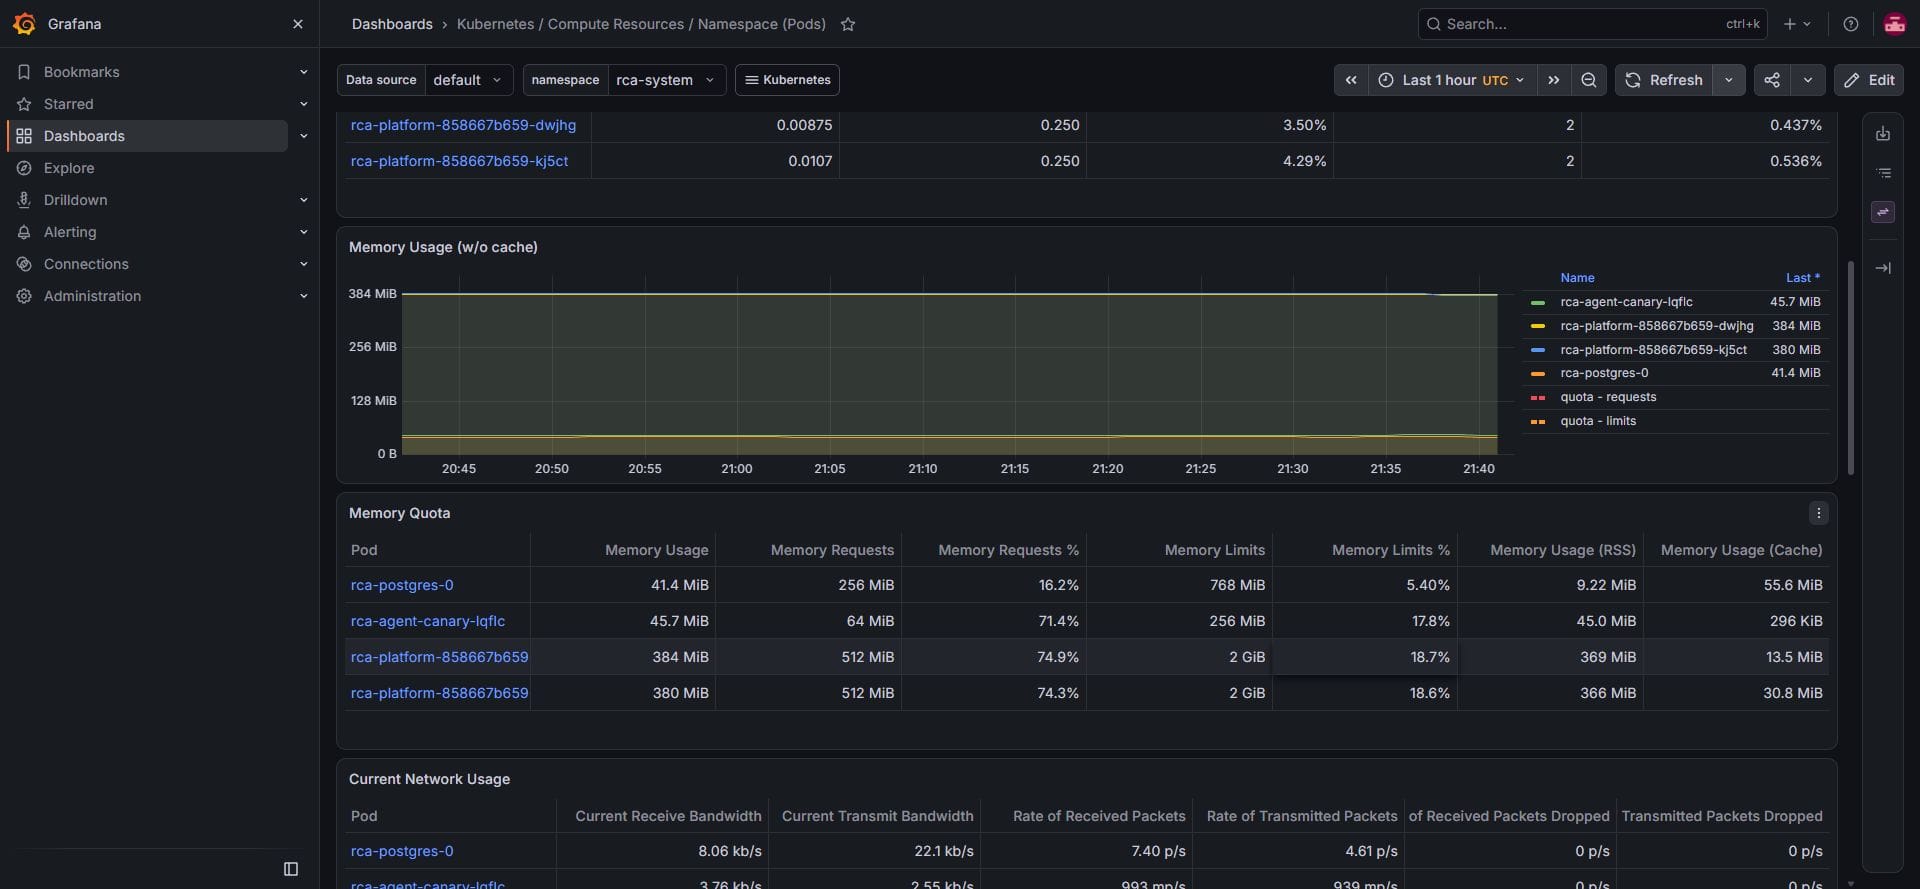Collapse the right sidebar with the arrow-bar icon

click(x=1883, y=268)
